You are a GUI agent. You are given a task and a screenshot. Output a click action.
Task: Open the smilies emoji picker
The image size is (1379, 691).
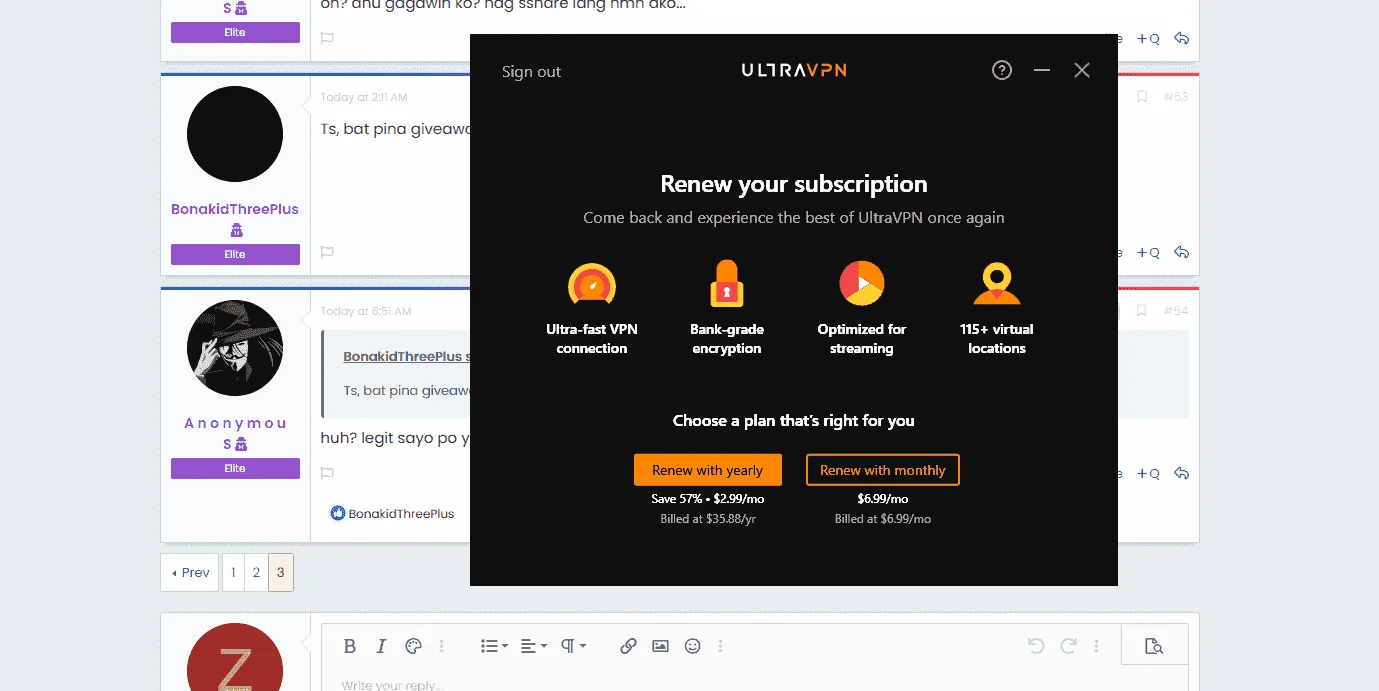coord(692,646)
